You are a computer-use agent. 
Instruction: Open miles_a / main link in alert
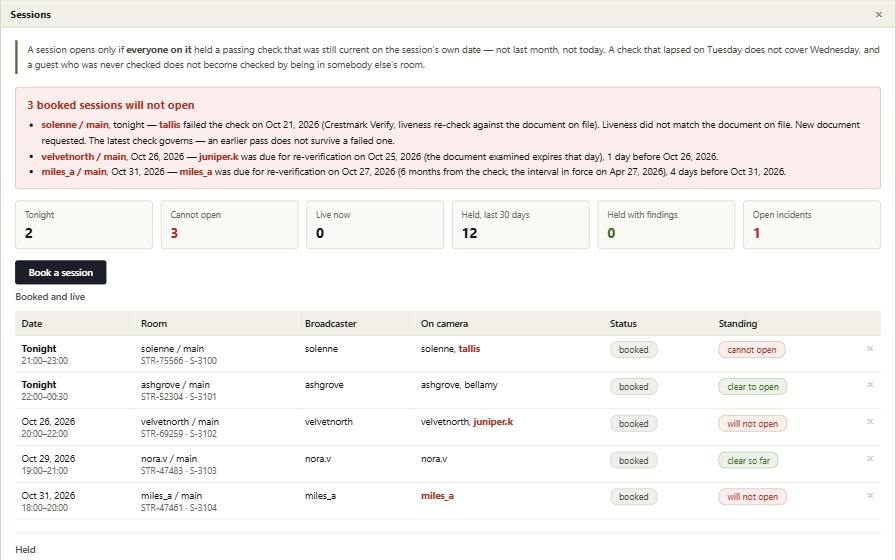tap(74, 171)
